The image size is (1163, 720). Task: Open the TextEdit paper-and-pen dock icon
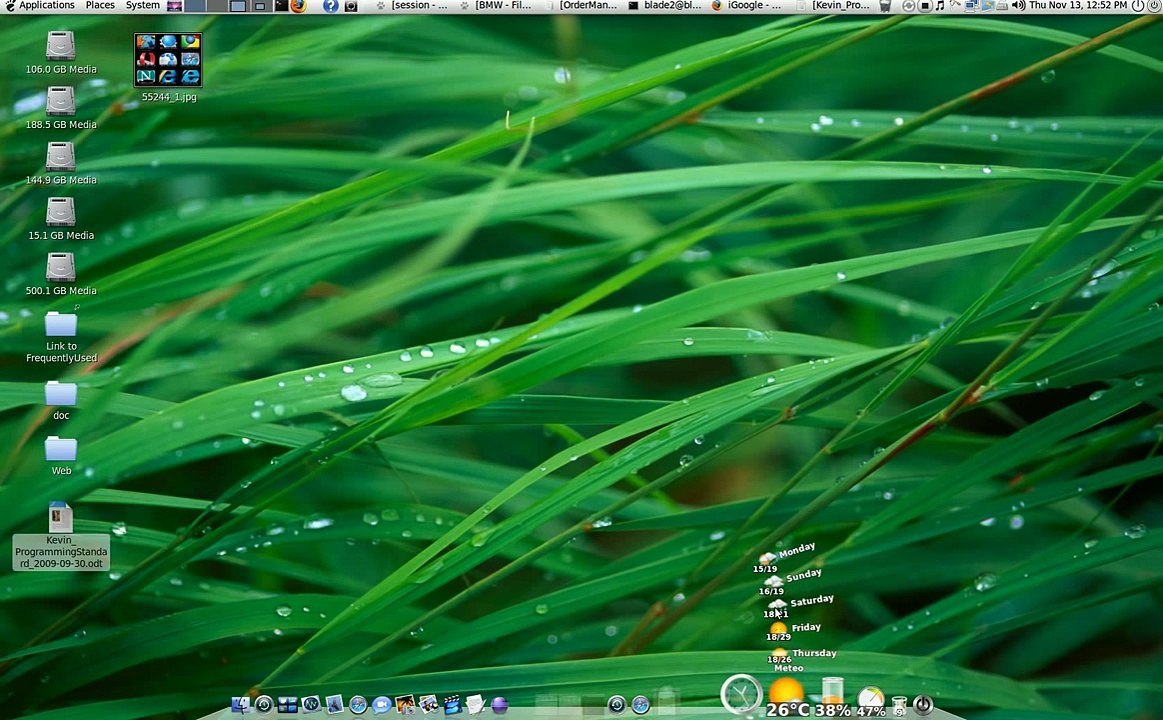(x=475, y=704)
